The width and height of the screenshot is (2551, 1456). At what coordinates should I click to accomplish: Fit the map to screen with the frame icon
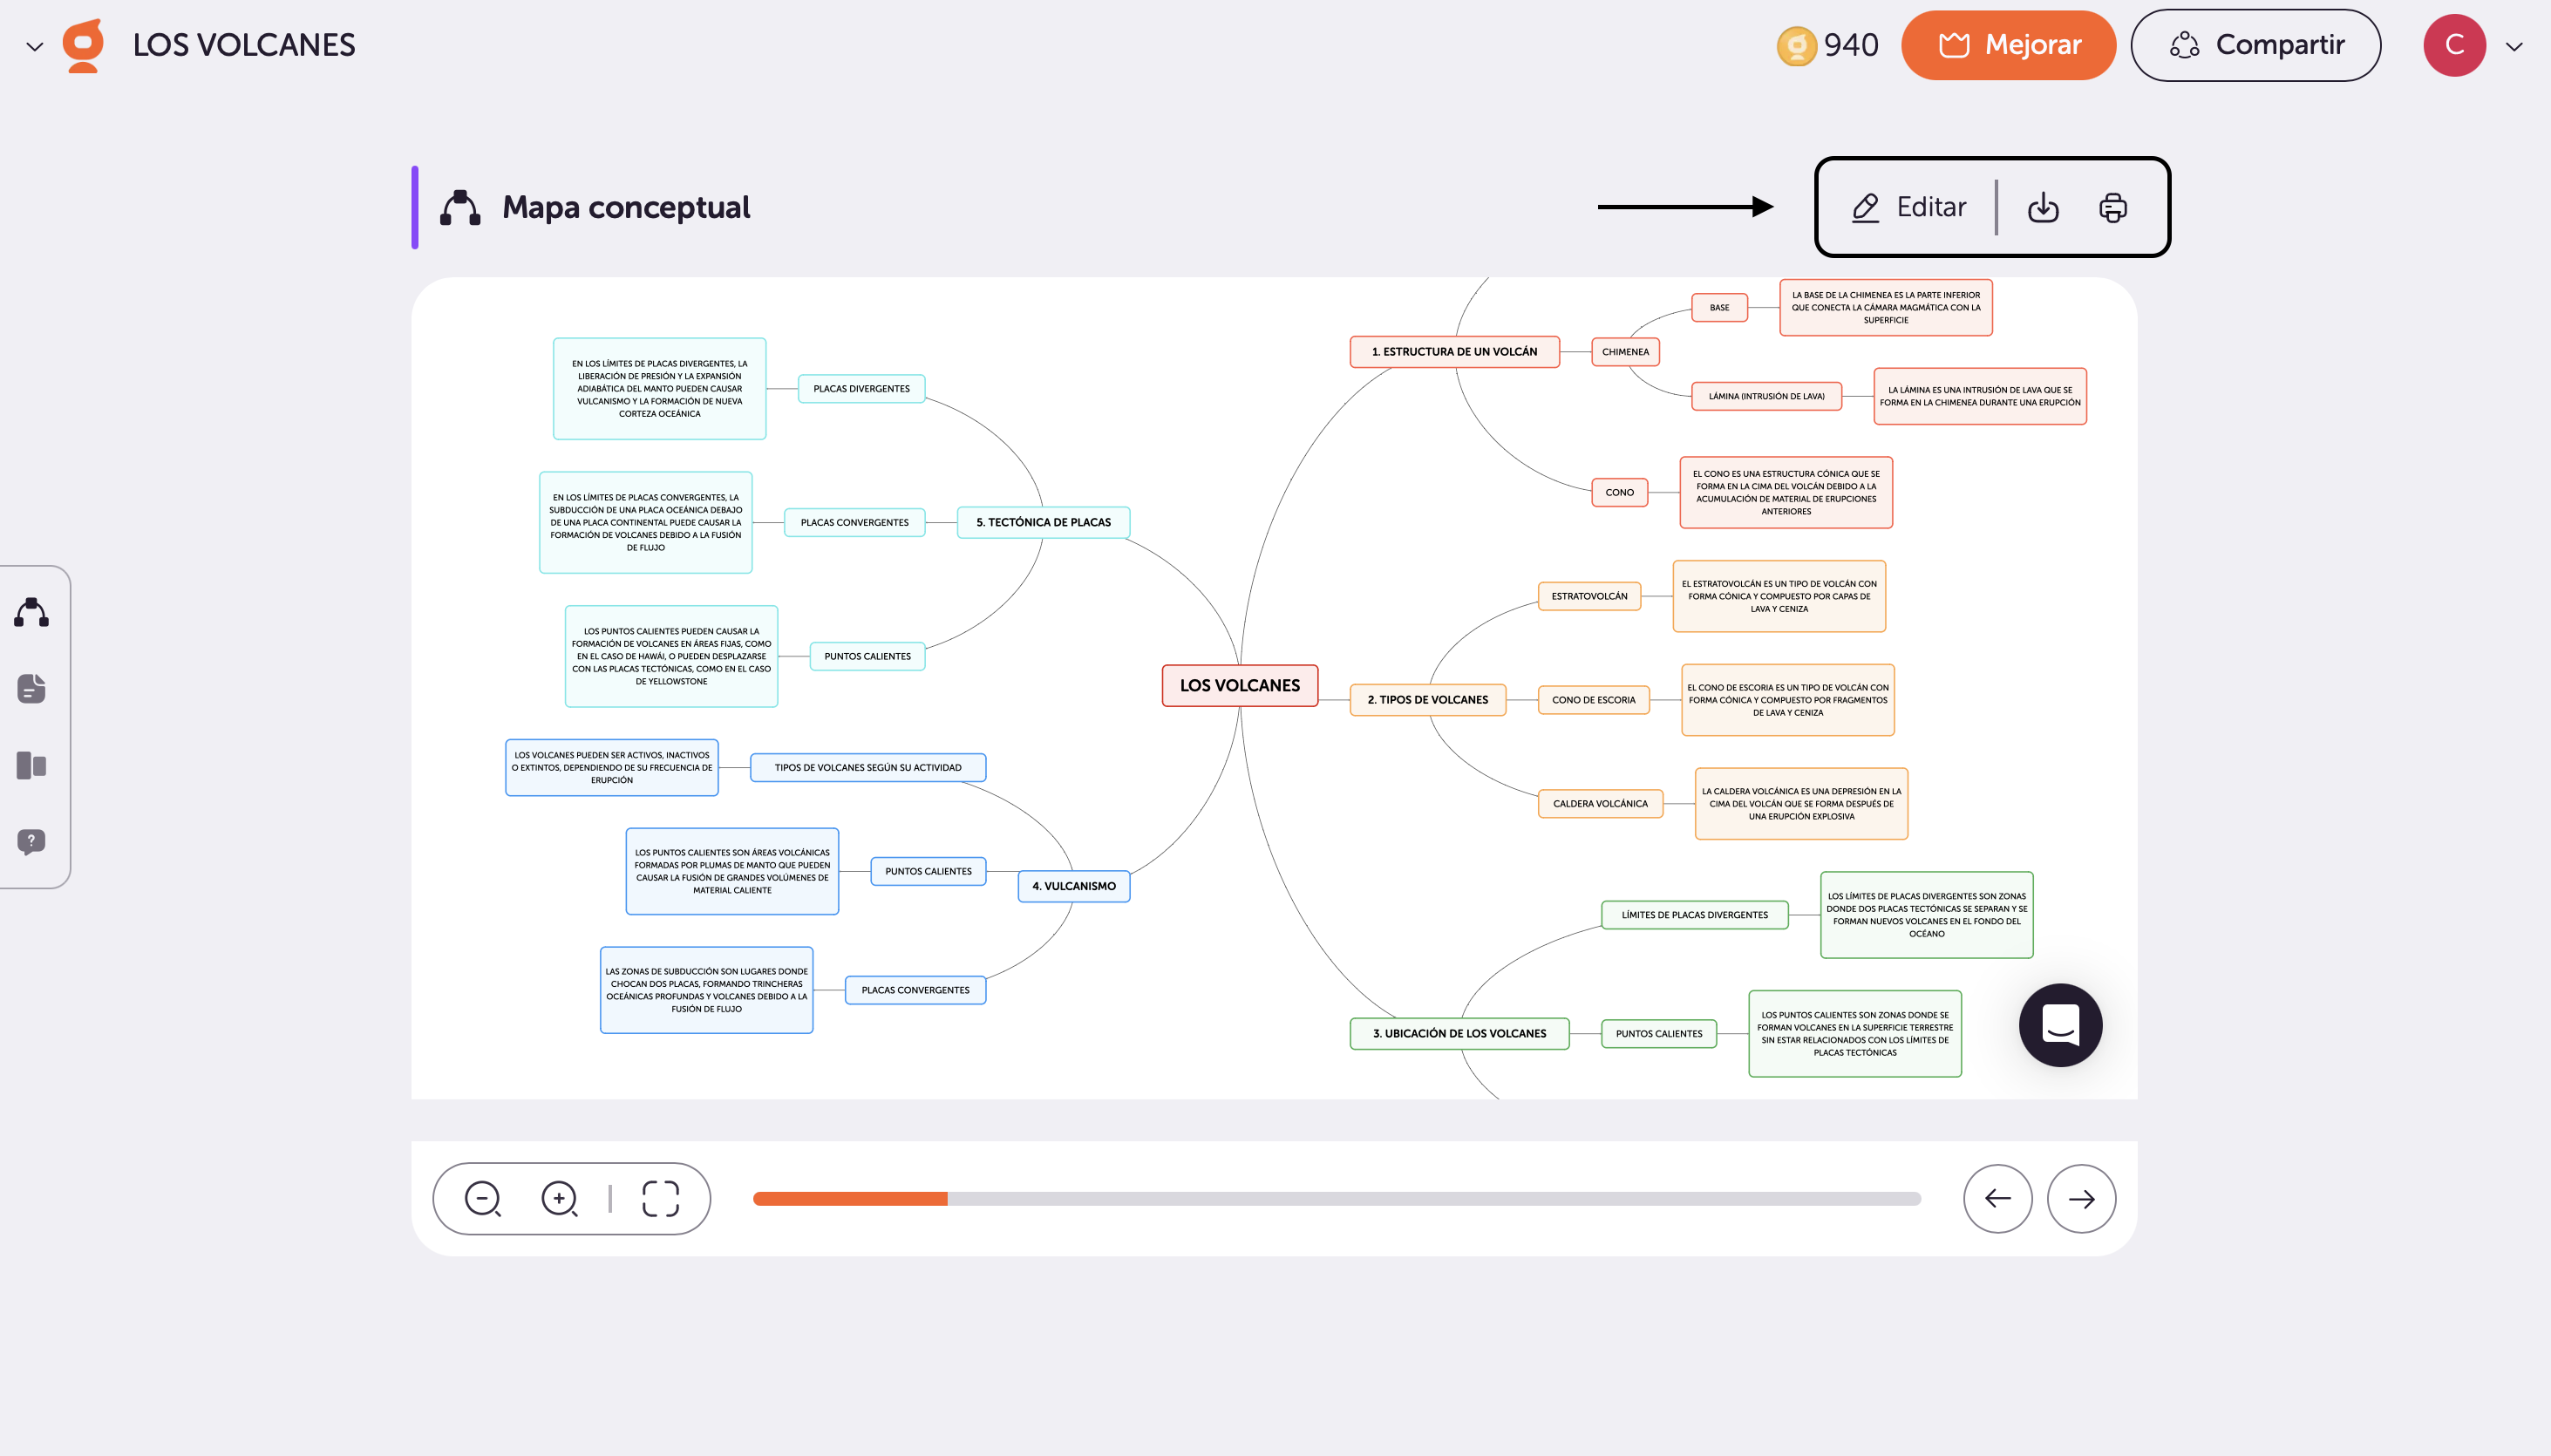(661, 1199)
